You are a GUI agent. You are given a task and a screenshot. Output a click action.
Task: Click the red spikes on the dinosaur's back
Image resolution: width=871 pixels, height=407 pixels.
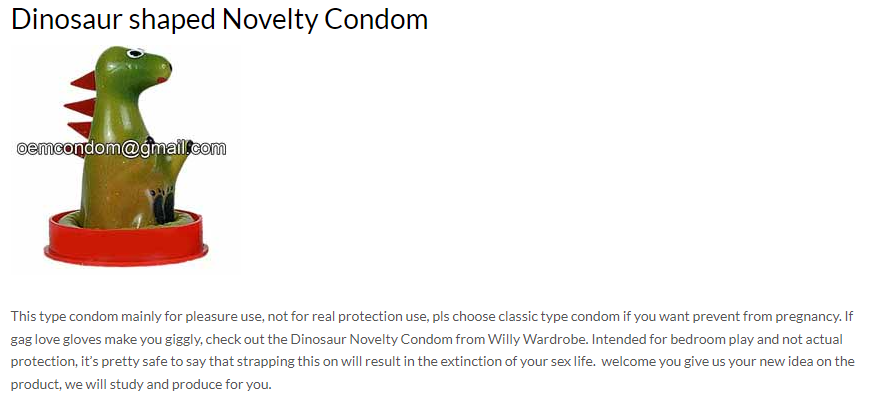pos(81,105)
